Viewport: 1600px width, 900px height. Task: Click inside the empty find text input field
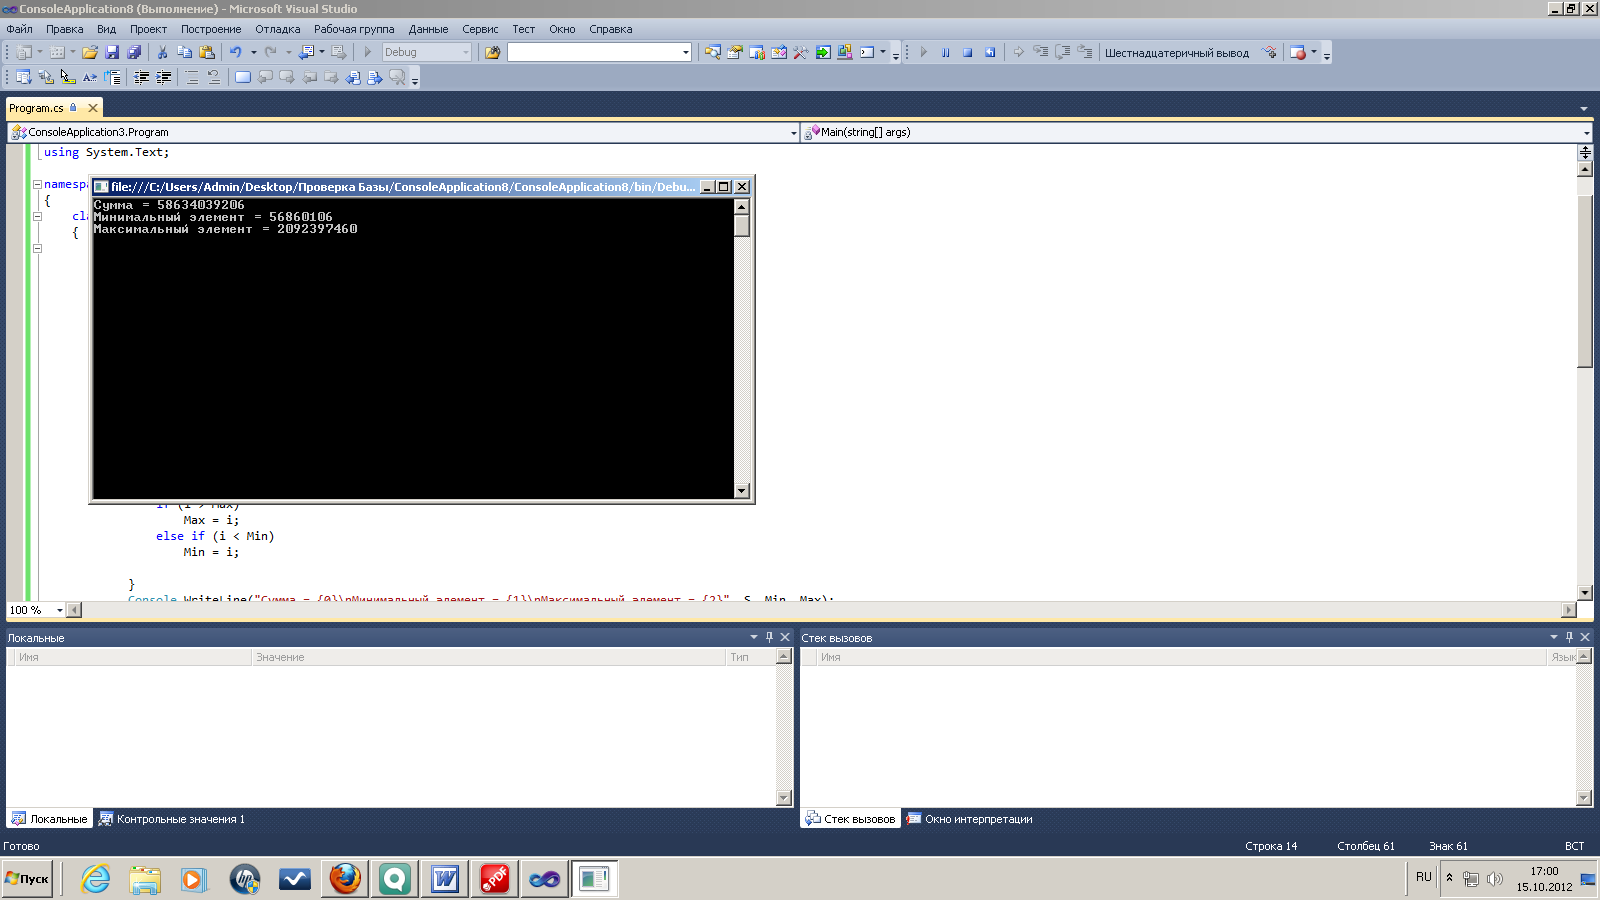[594, 52]
